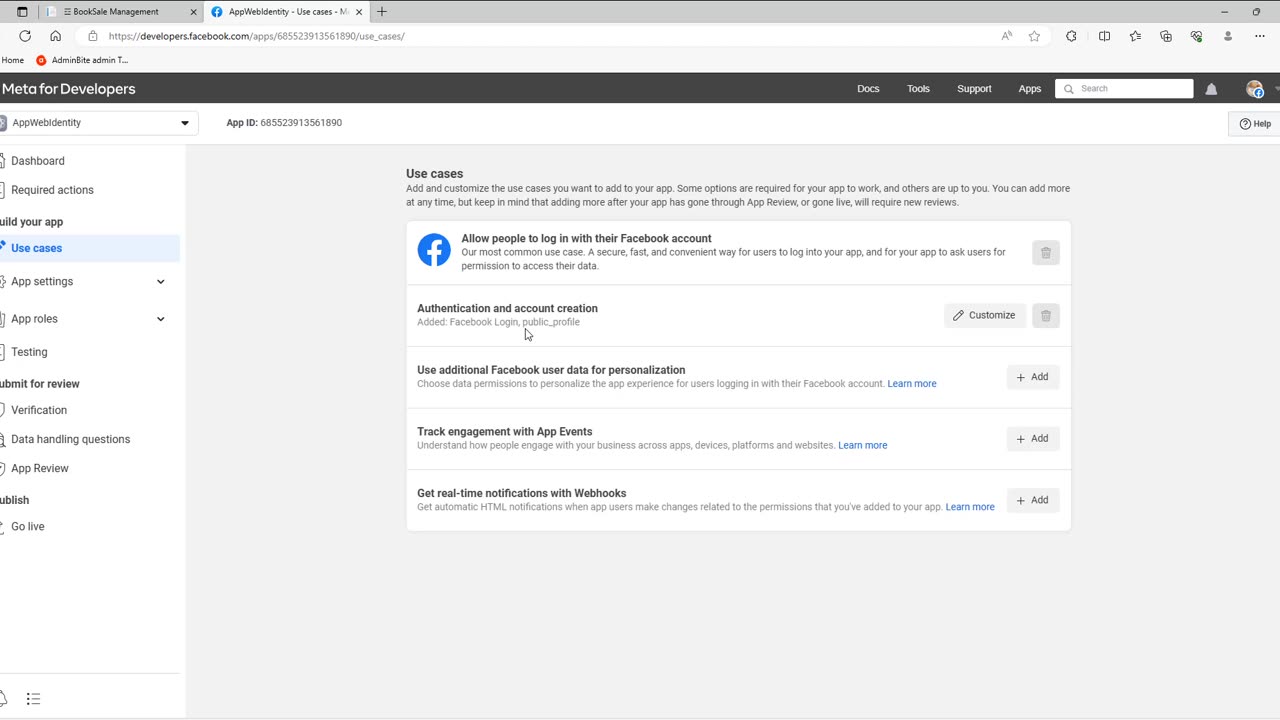Click the Meta for Developers logo

(68, 89)
